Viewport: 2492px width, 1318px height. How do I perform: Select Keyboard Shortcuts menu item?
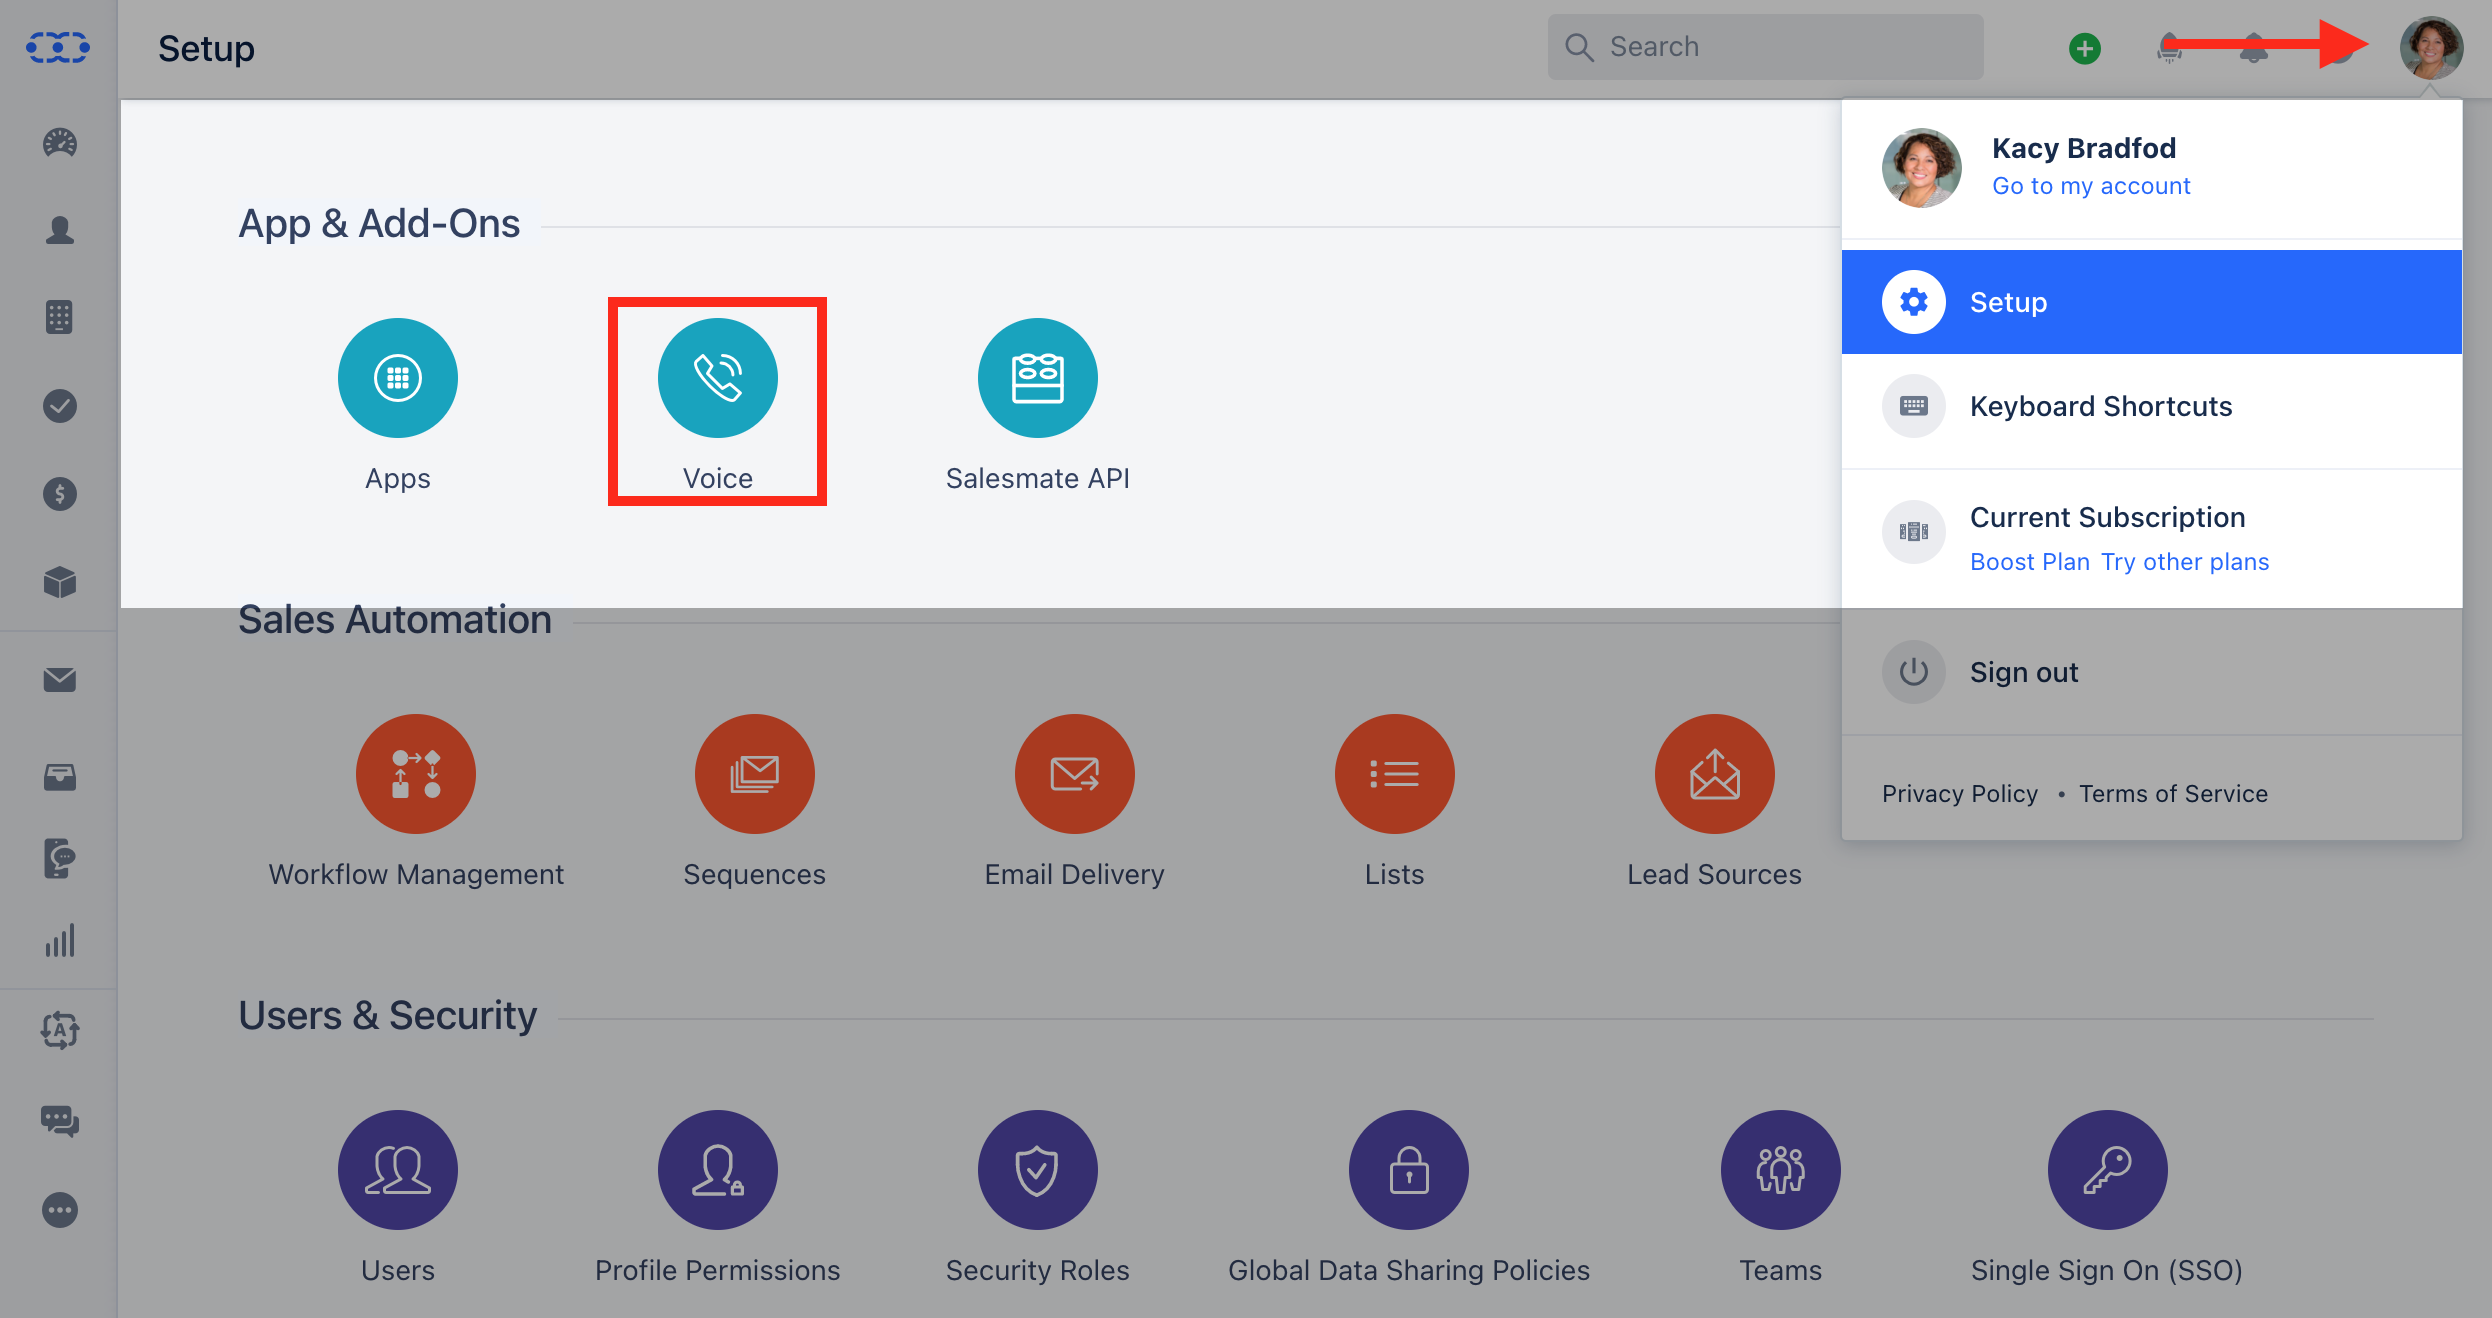[x=2151, y=406]
